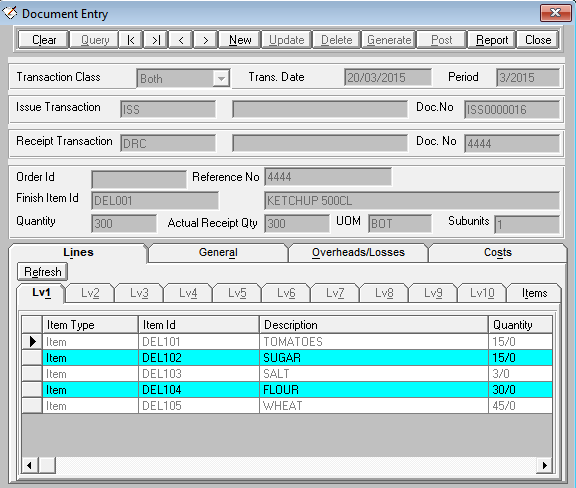
Task: Go to next record arrow button
Action: pyautogui.click(x=206, y=40)
